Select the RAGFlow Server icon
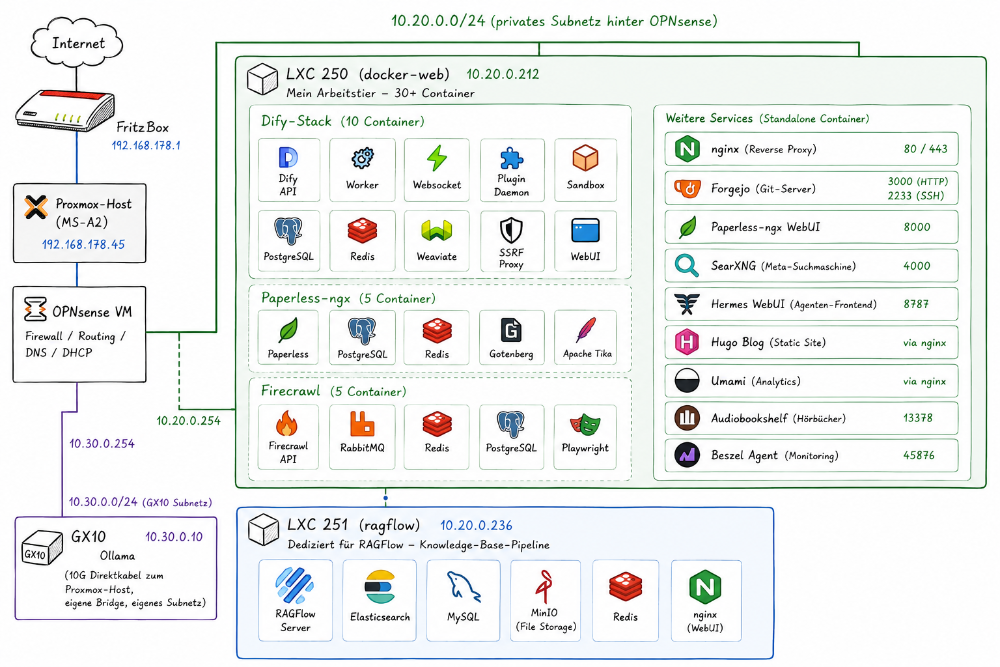The height and width of the screenshot is (667, 1000). coord(295,585)
